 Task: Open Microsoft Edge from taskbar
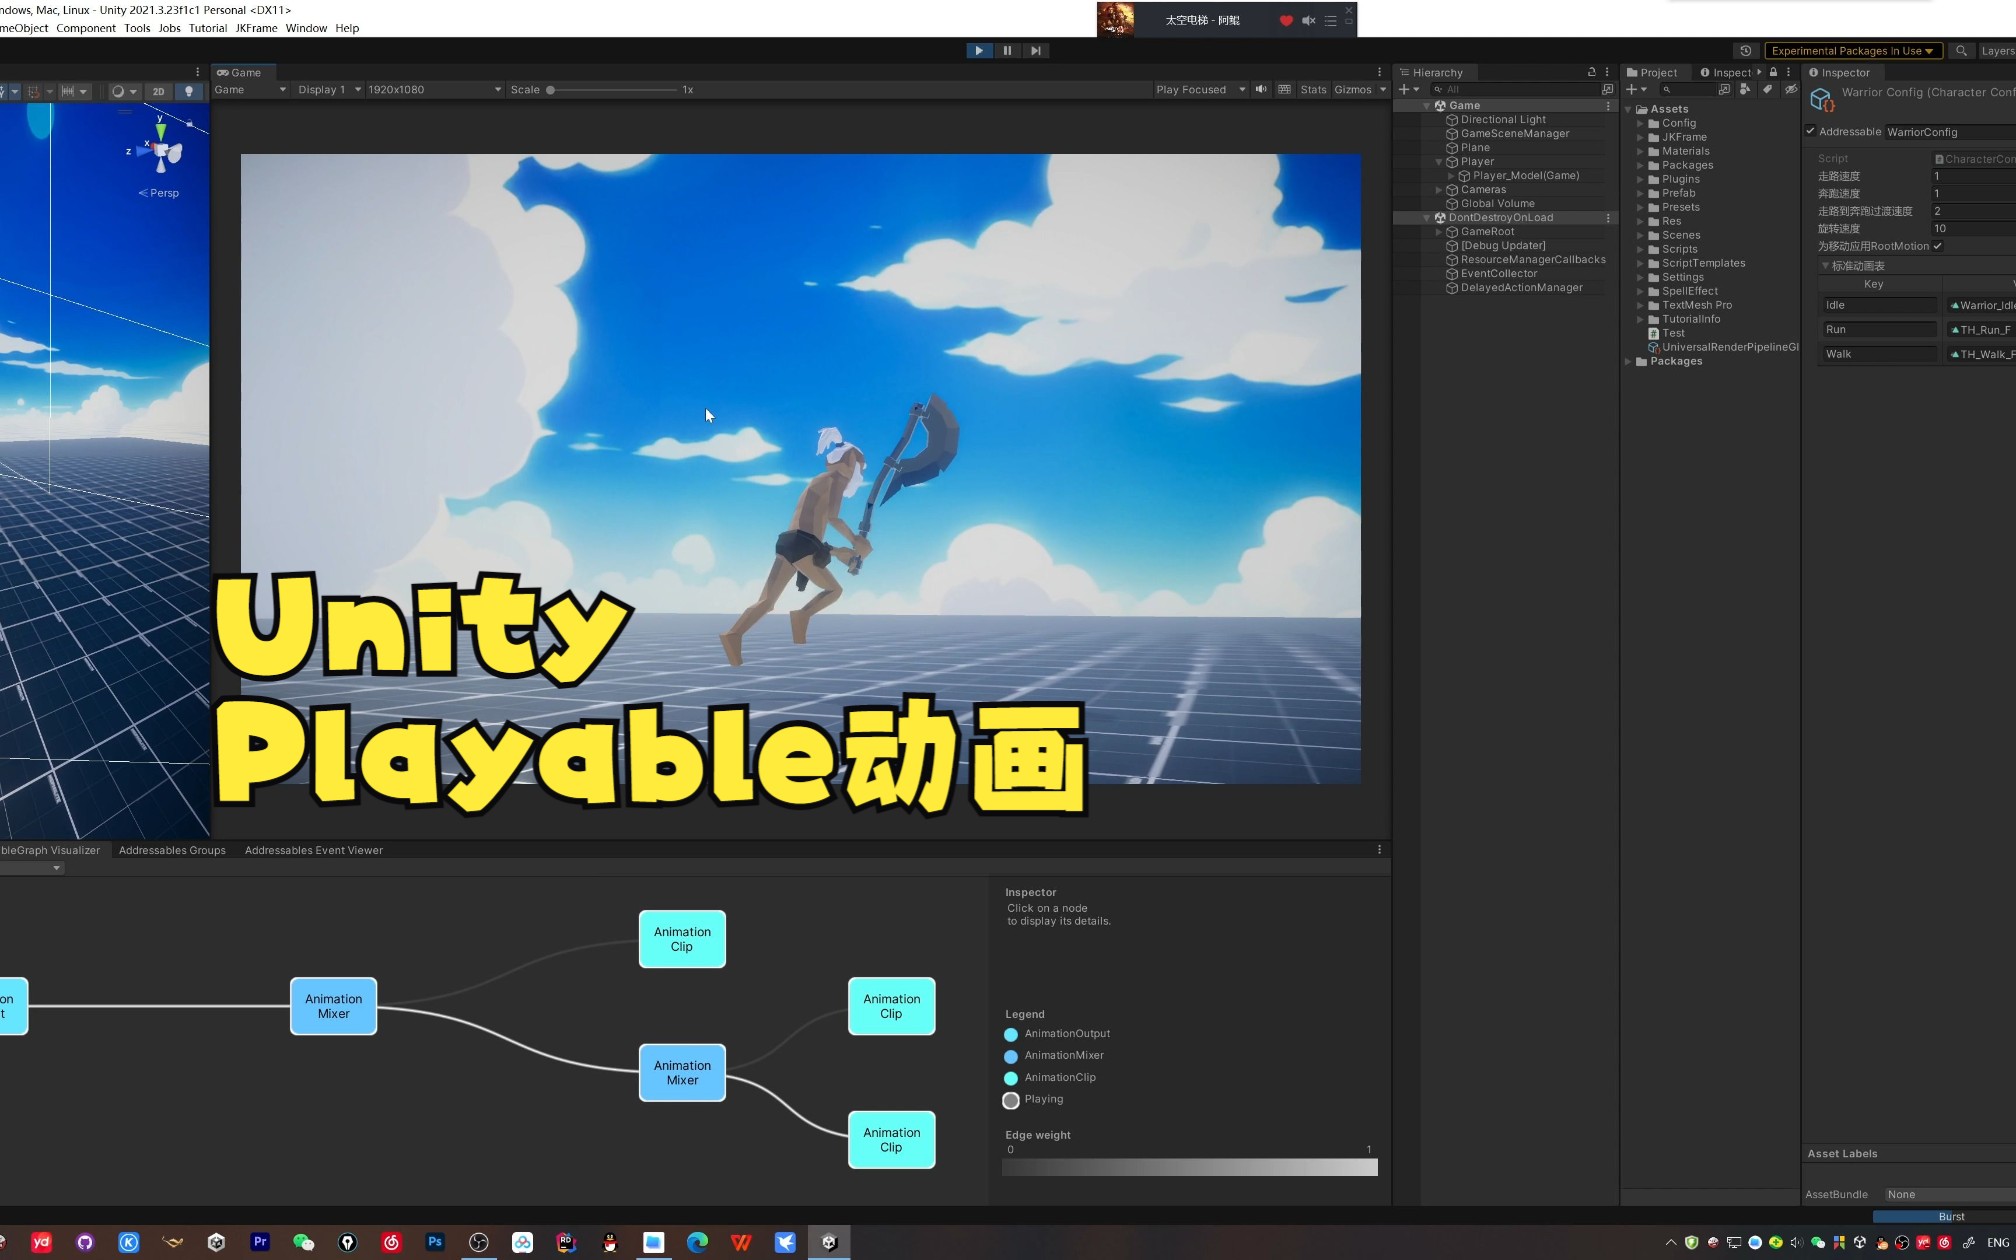coord(697,1242)
